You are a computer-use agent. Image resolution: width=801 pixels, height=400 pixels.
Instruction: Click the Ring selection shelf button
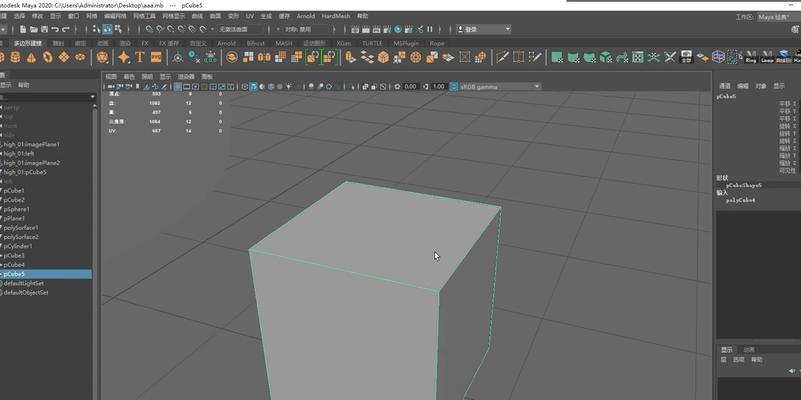pyautogui.click(x=750, y=57)
